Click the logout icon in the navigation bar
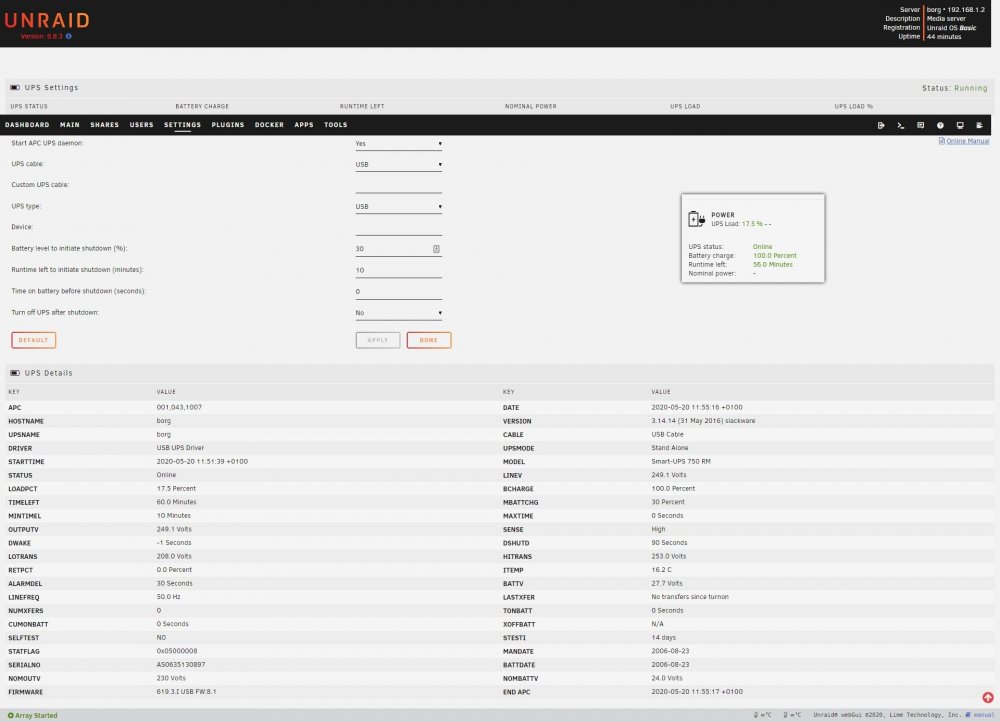This screenshot has width=1000, height=722. (881, 126)
